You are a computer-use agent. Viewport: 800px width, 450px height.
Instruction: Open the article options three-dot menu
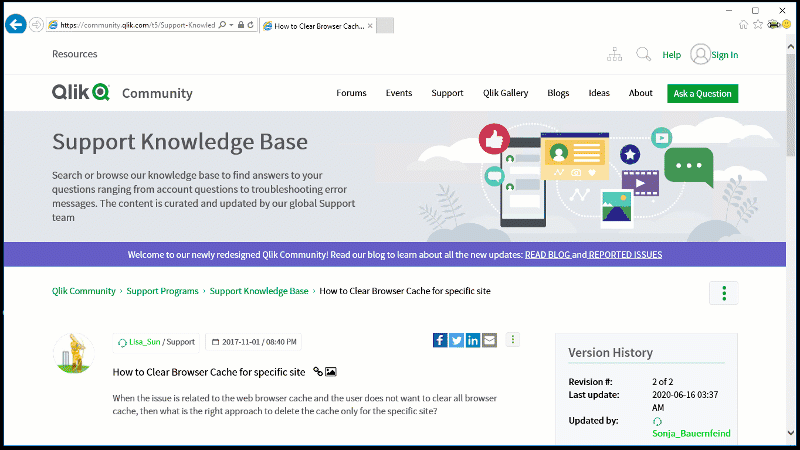tap(513, 340)
